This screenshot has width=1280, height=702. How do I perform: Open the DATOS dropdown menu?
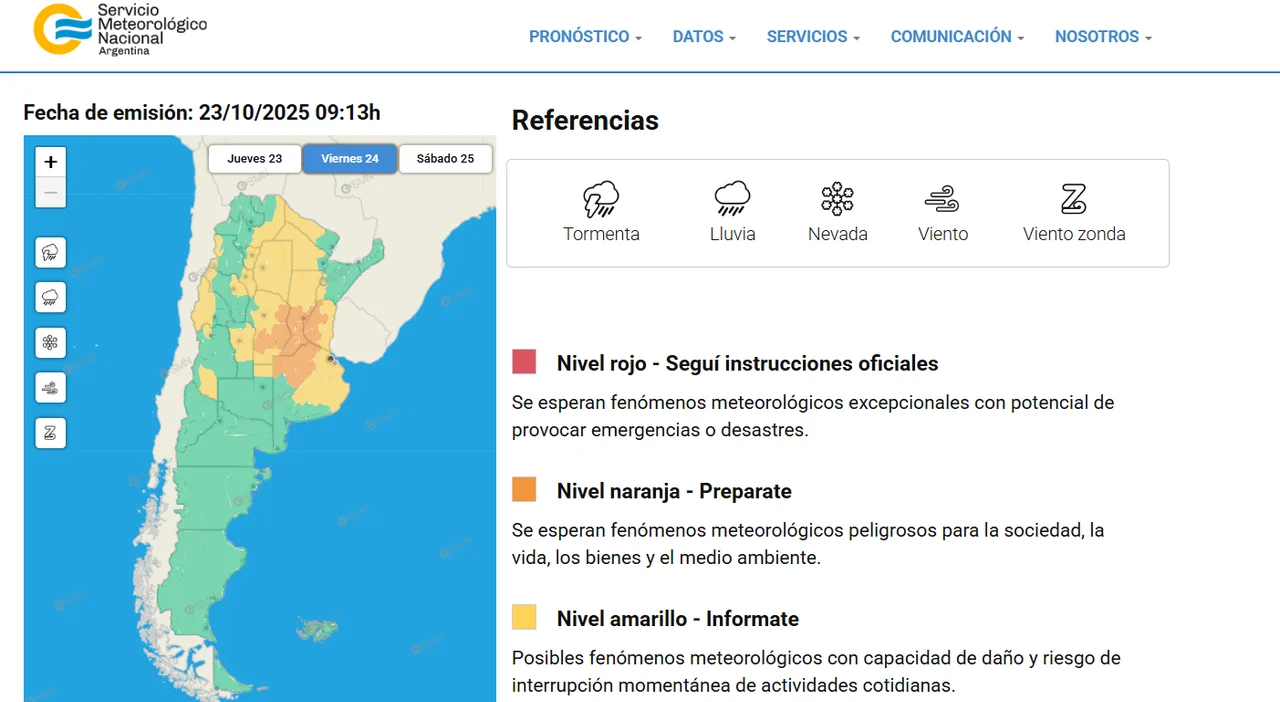tap(704, 37)
